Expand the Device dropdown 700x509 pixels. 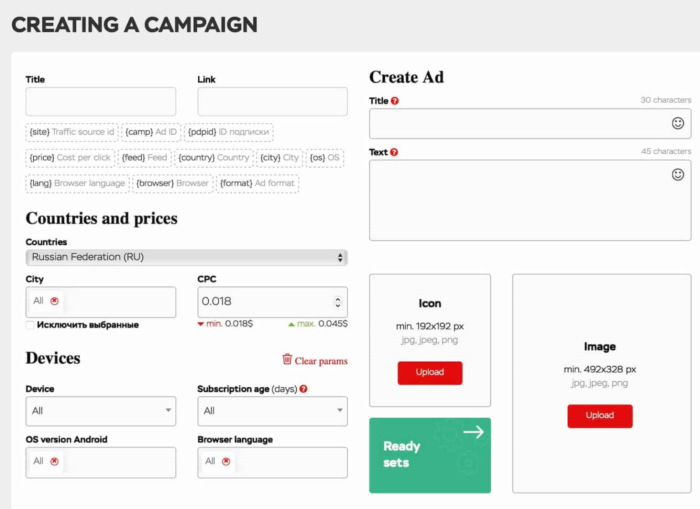pyautogui.click(x=101, y=411)
